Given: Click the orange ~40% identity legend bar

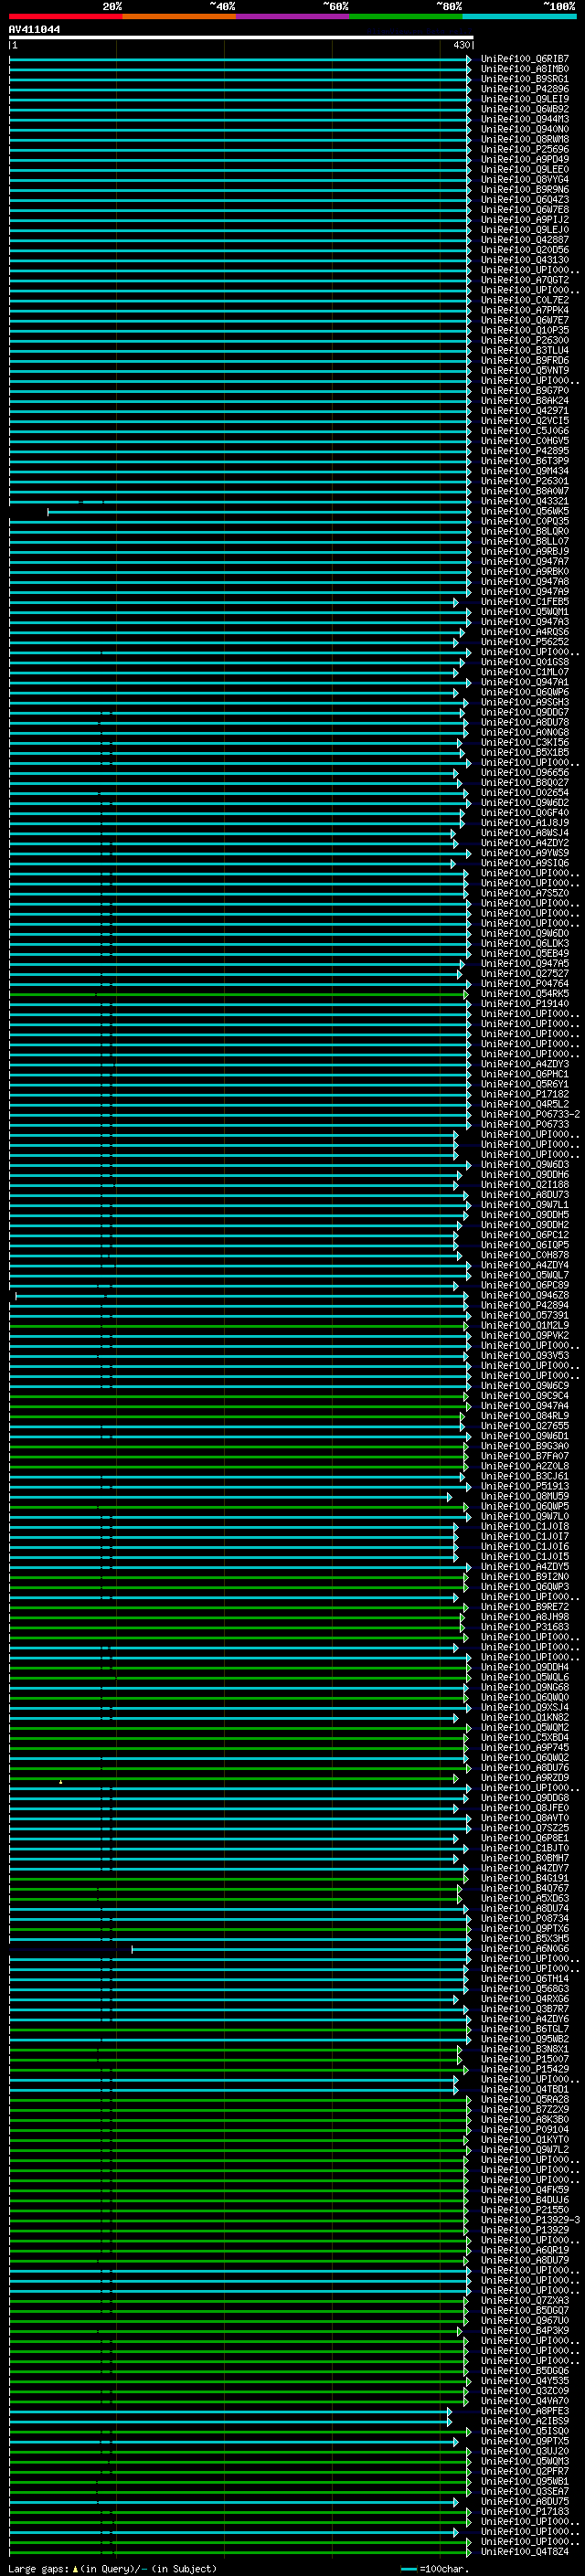Looking at the screenshot, I should click(179, 16).
